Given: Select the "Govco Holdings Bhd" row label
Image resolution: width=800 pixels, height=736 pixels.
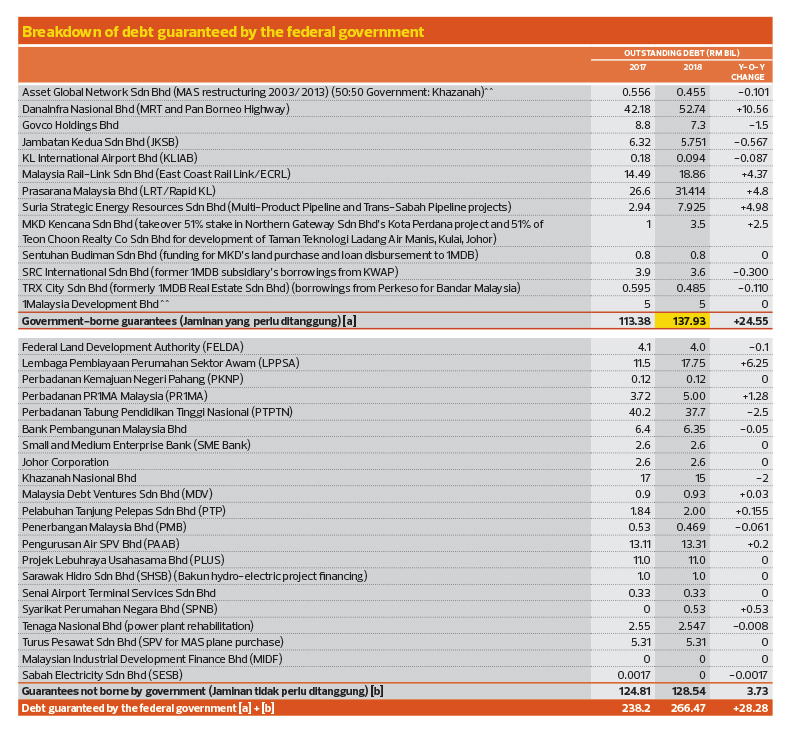Looking at the screenshot, I should (x=70, y=125).
